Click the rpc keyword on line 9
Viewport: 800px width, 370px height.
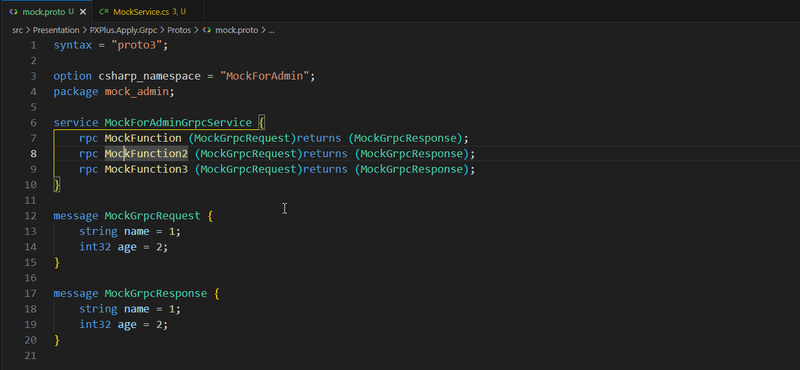click(x=88, y=169)
